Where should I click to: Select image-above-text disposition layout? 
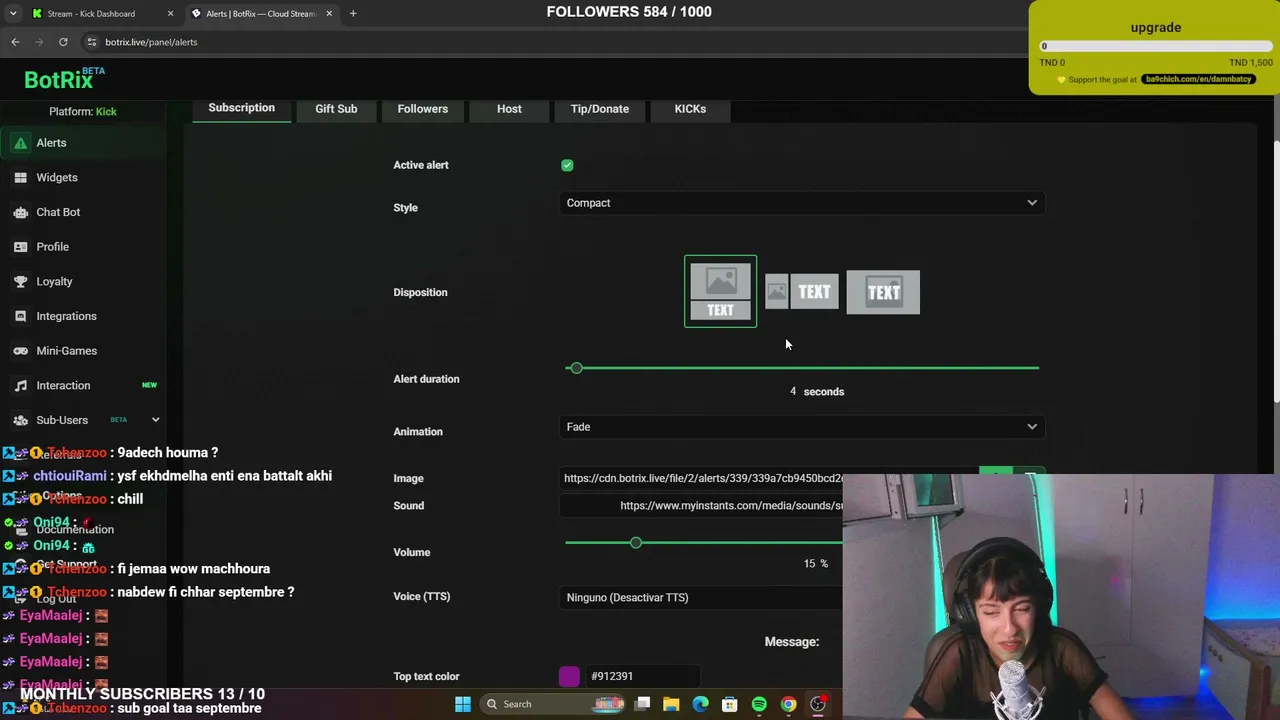click(x=720, y=291)
